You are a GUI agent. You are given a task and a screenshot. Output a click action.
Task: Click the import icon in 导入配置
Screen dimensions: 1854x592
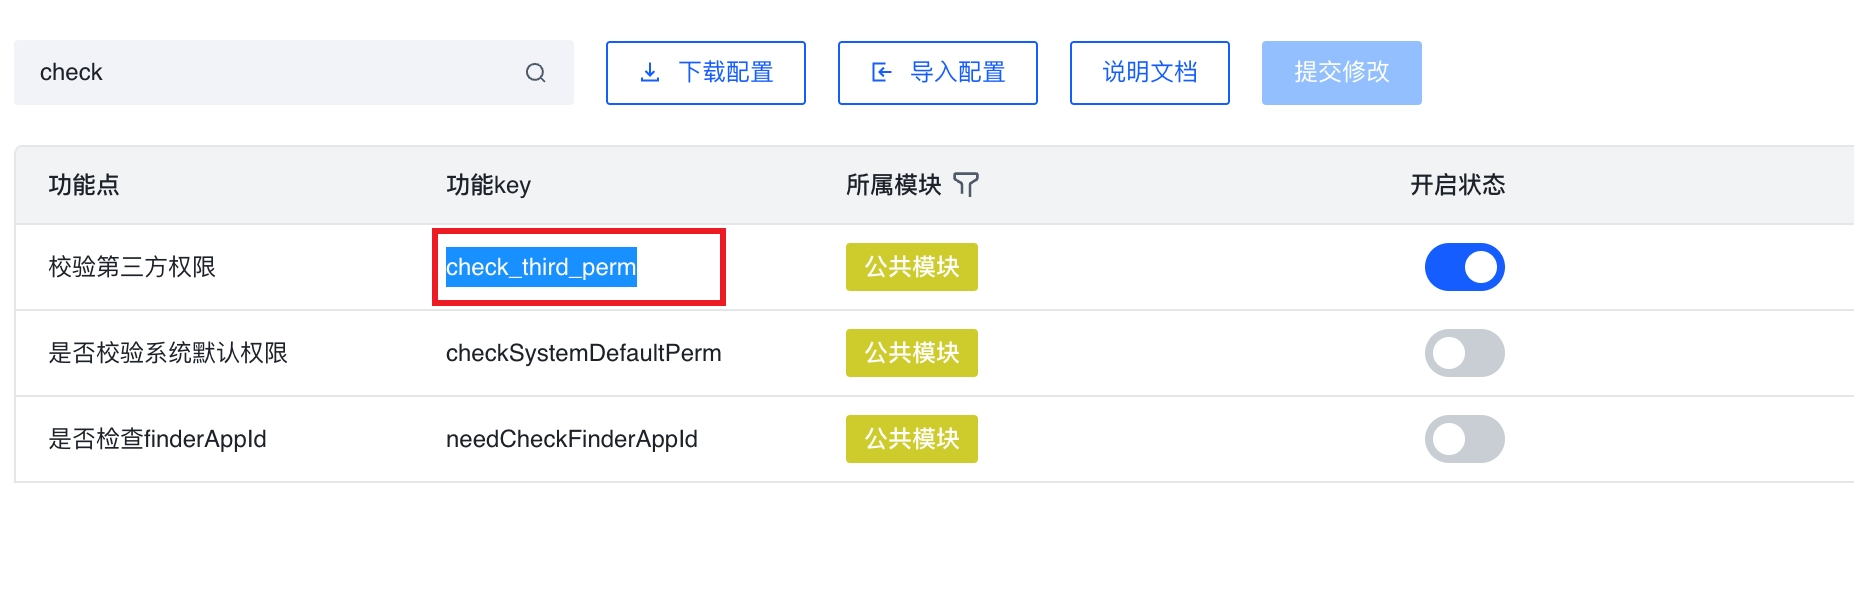tap(881, 73)
